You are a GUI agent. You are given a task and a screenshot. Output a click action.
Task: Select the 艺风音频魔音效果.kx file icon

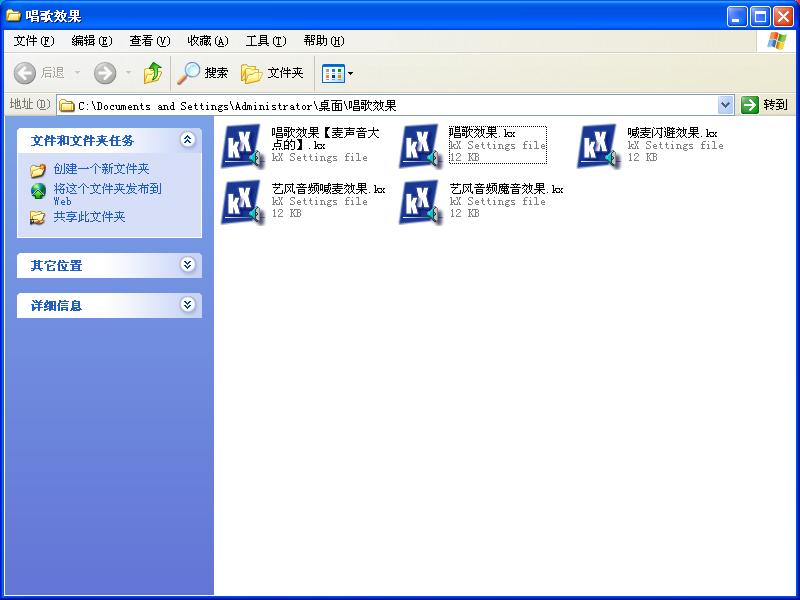(419, 201)
